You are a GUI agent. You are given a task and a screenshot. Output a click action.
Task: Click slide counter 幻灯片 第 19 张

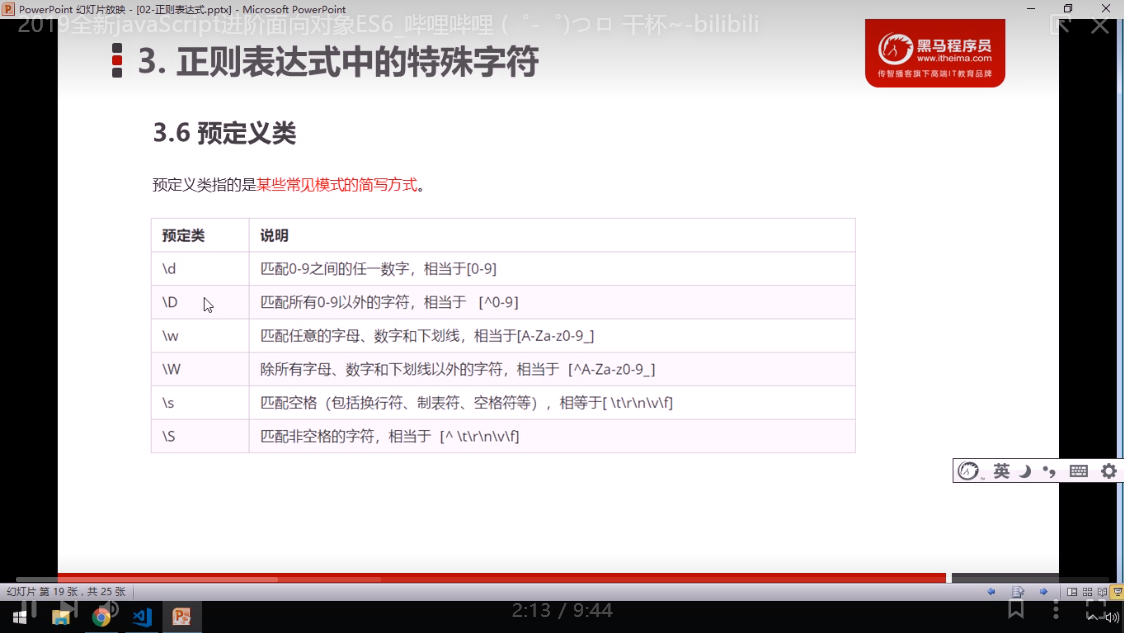tap(42, 591)
